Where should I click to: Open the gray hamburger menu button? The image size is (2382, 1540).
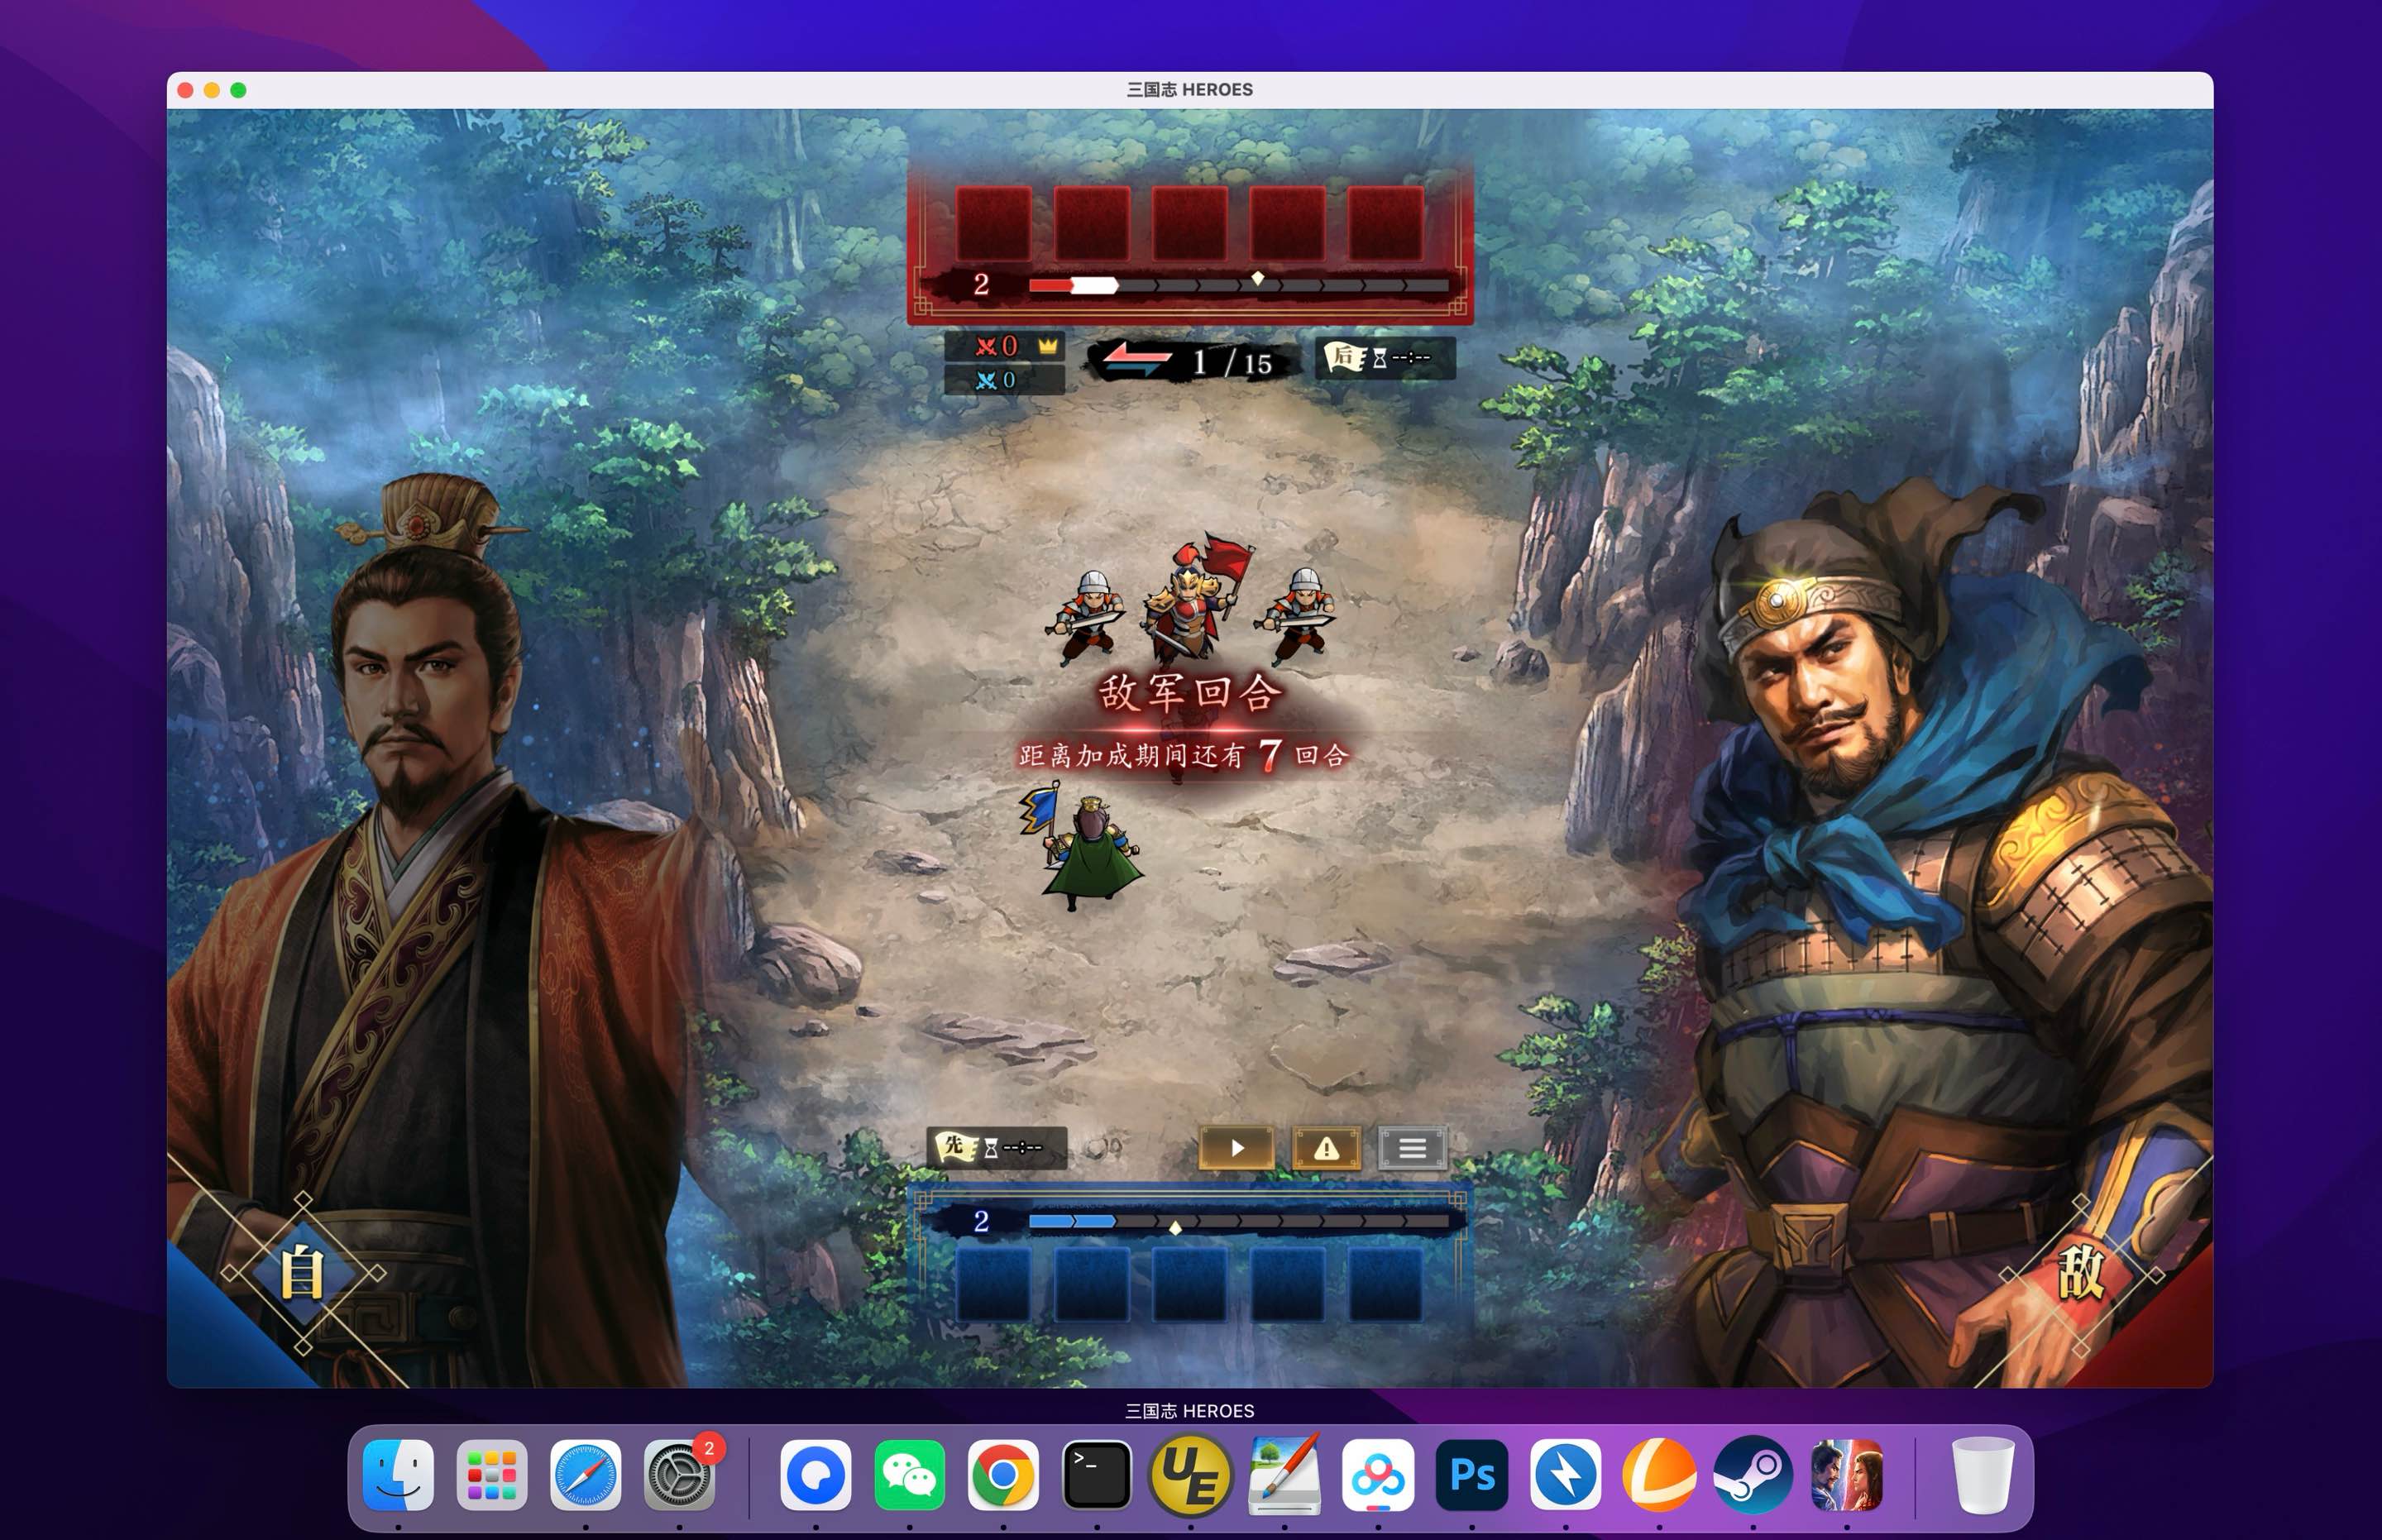coord(1412,1148)
